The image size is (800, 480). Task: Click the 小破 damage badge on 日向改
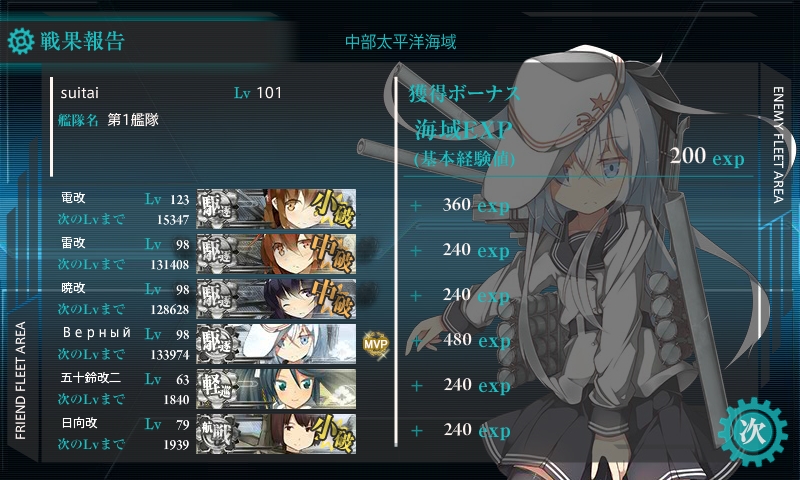(333, 434)
